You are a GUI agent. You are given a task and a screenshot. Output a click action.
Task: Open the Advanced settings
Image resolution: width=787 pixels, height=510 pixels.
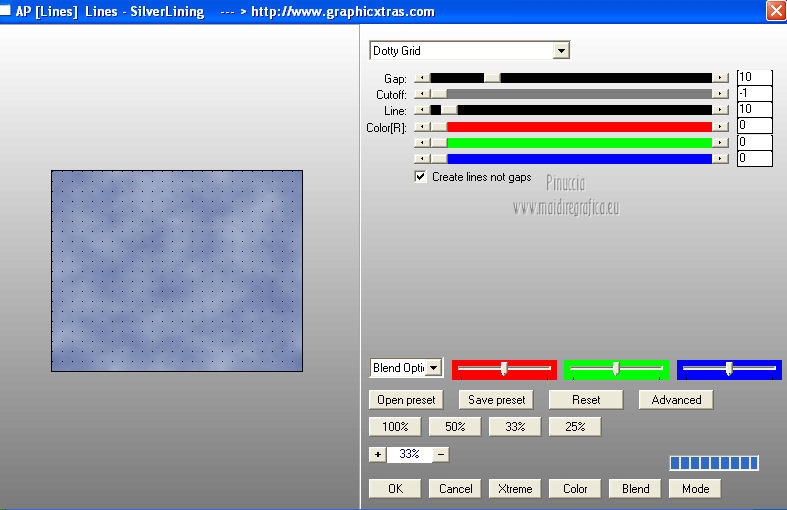[x=676, y=400]
